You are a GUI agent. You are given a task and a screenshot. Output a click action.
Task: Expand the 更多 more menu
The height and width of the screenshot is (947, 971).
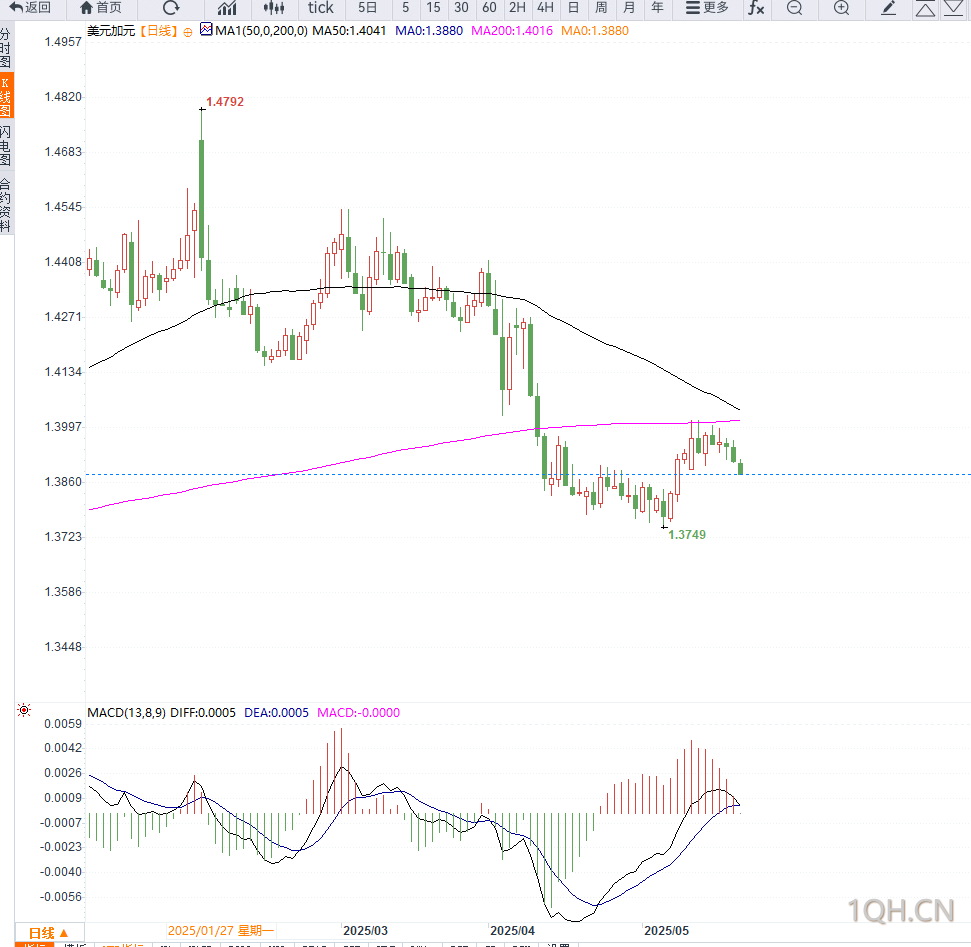[707, 7]
